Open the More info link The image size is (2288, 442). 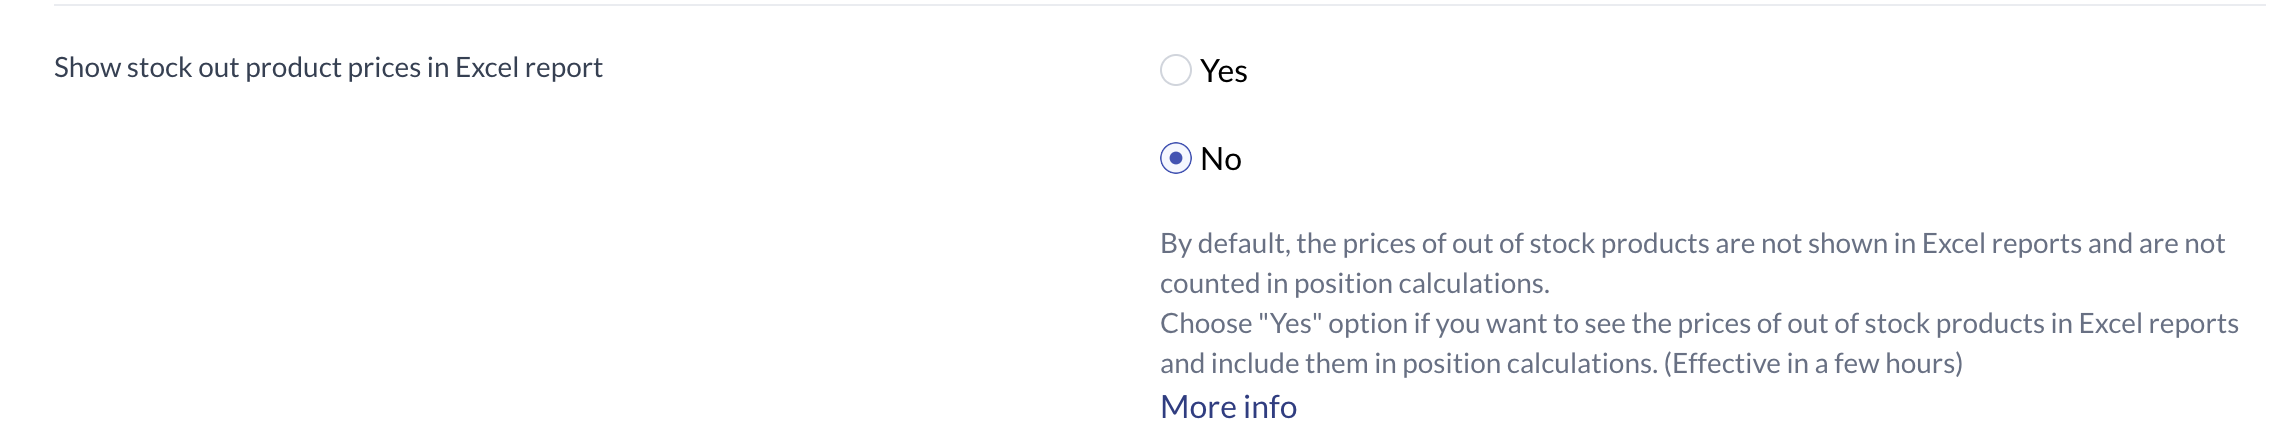(1228, 407)
